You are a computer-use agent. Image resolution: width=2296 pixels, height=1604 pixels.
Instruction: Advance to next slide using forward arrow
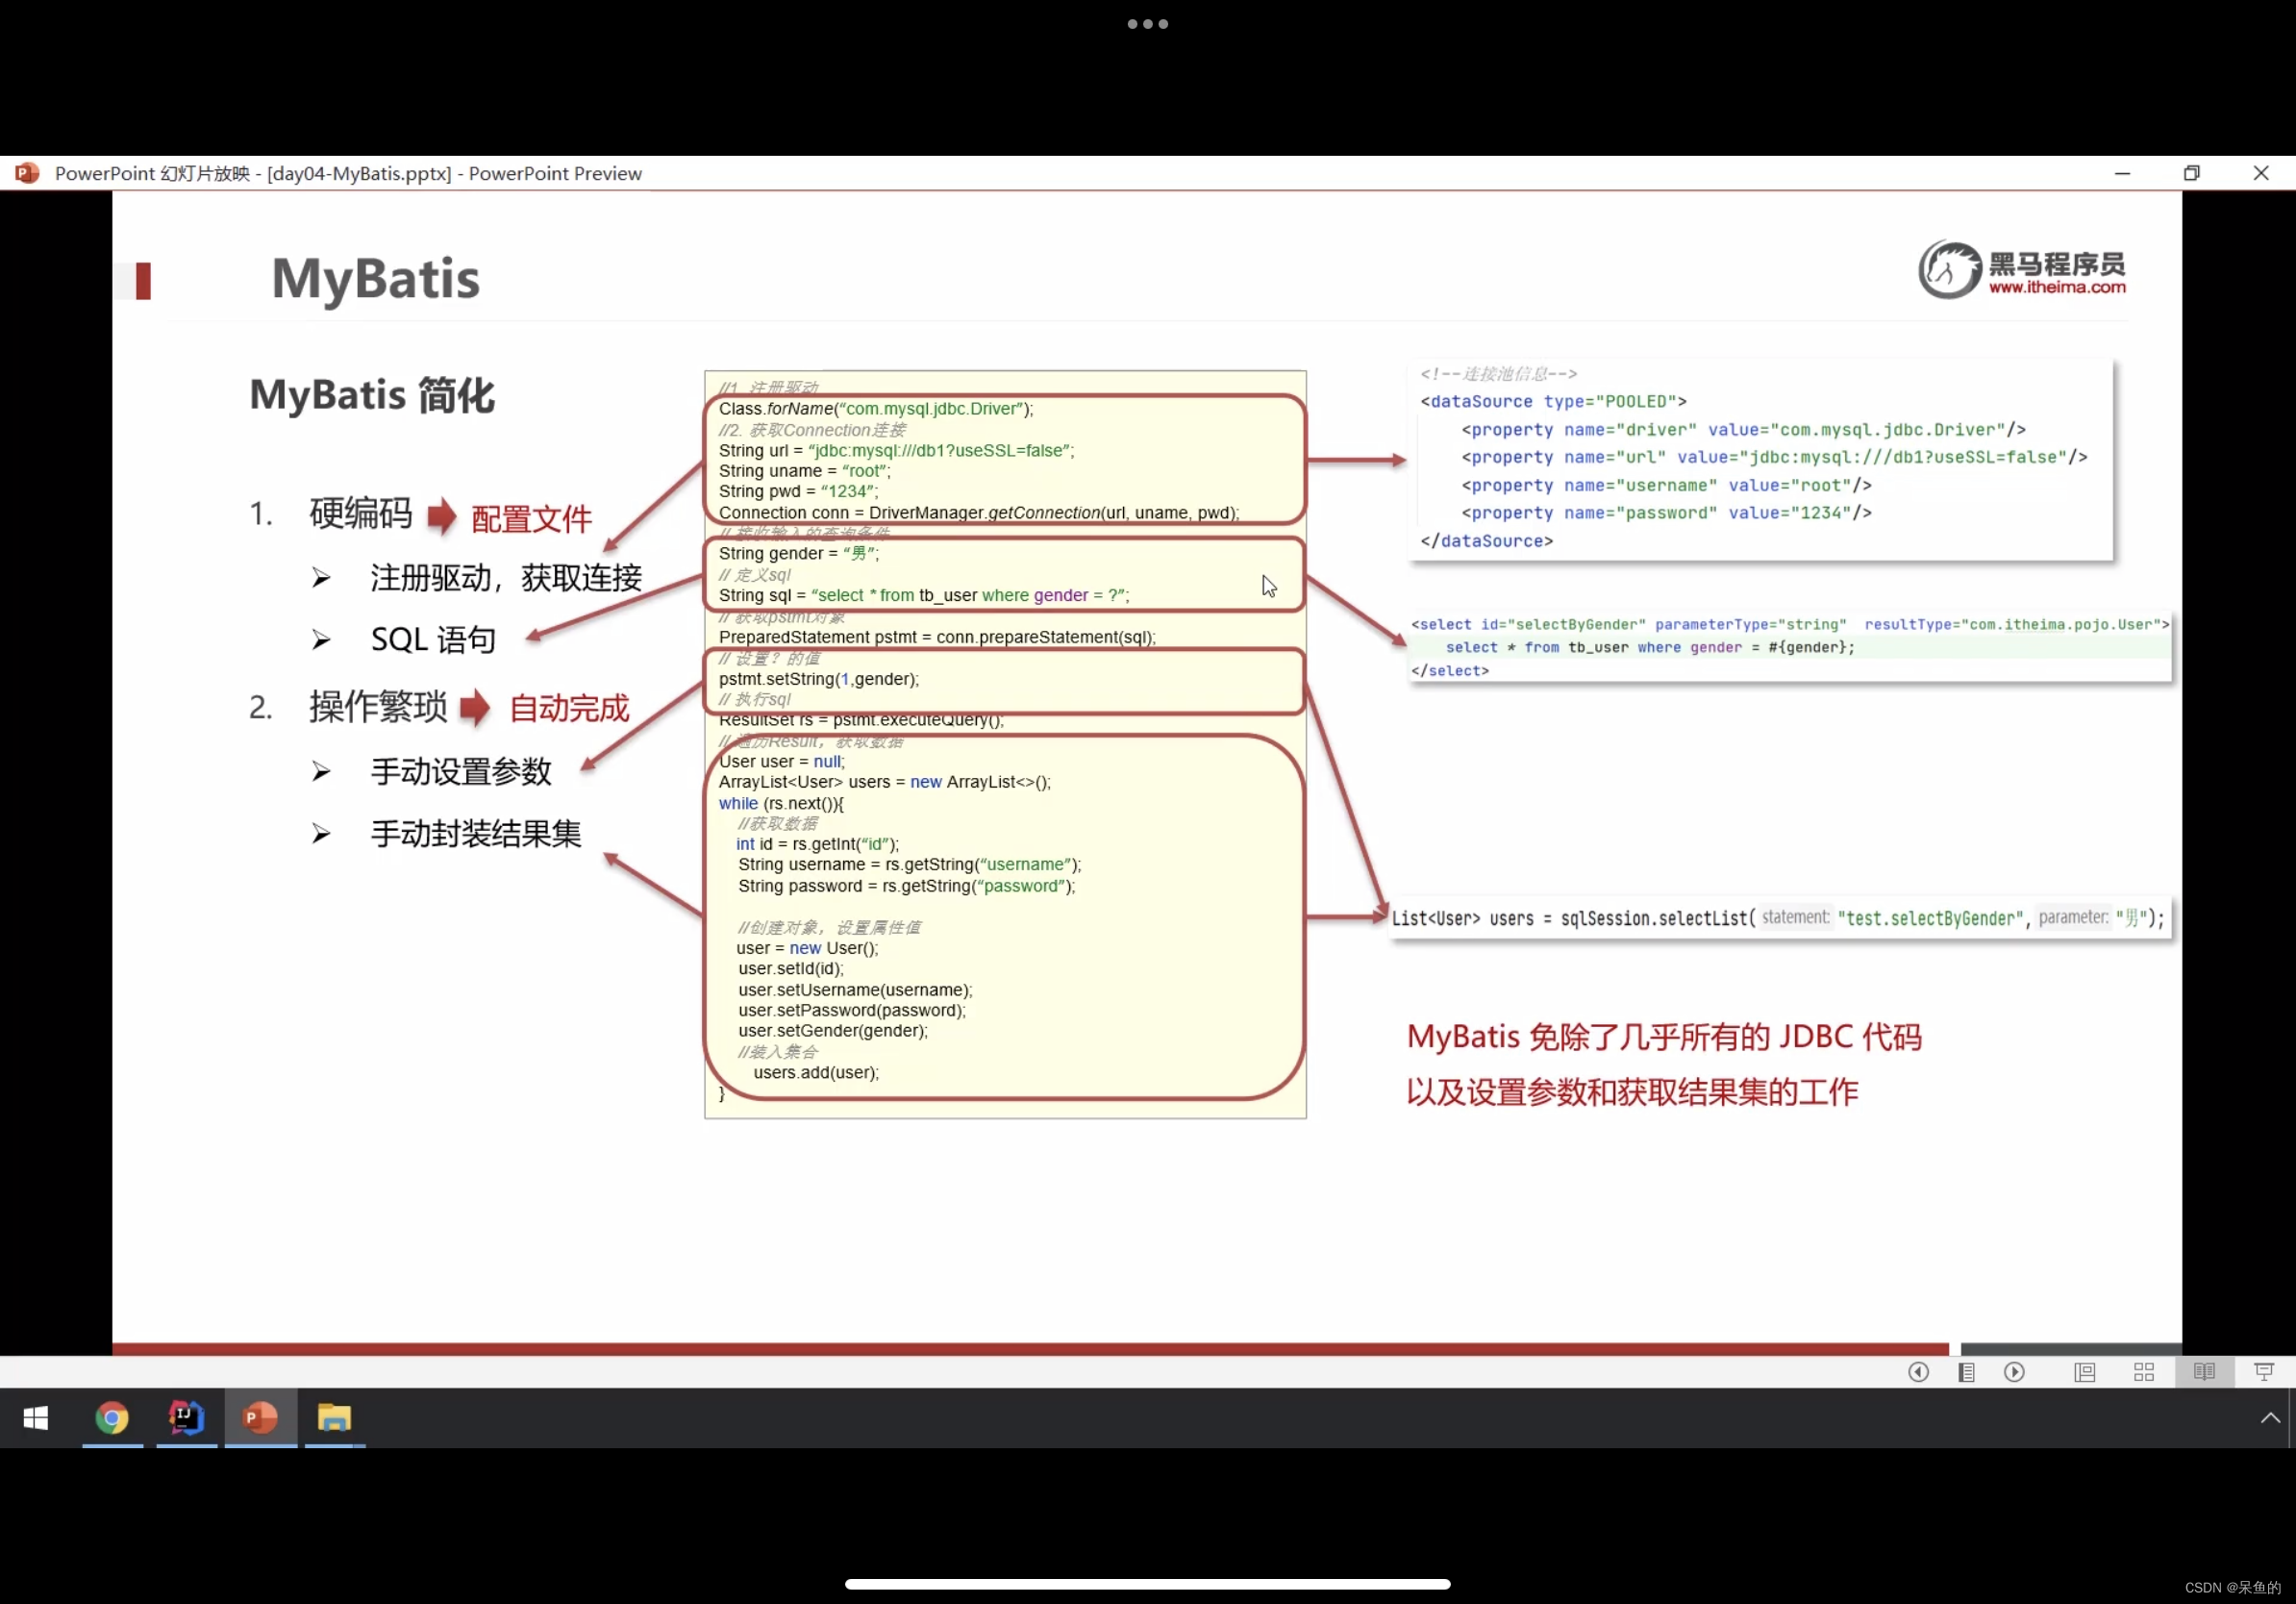tap(2014, 1372)
